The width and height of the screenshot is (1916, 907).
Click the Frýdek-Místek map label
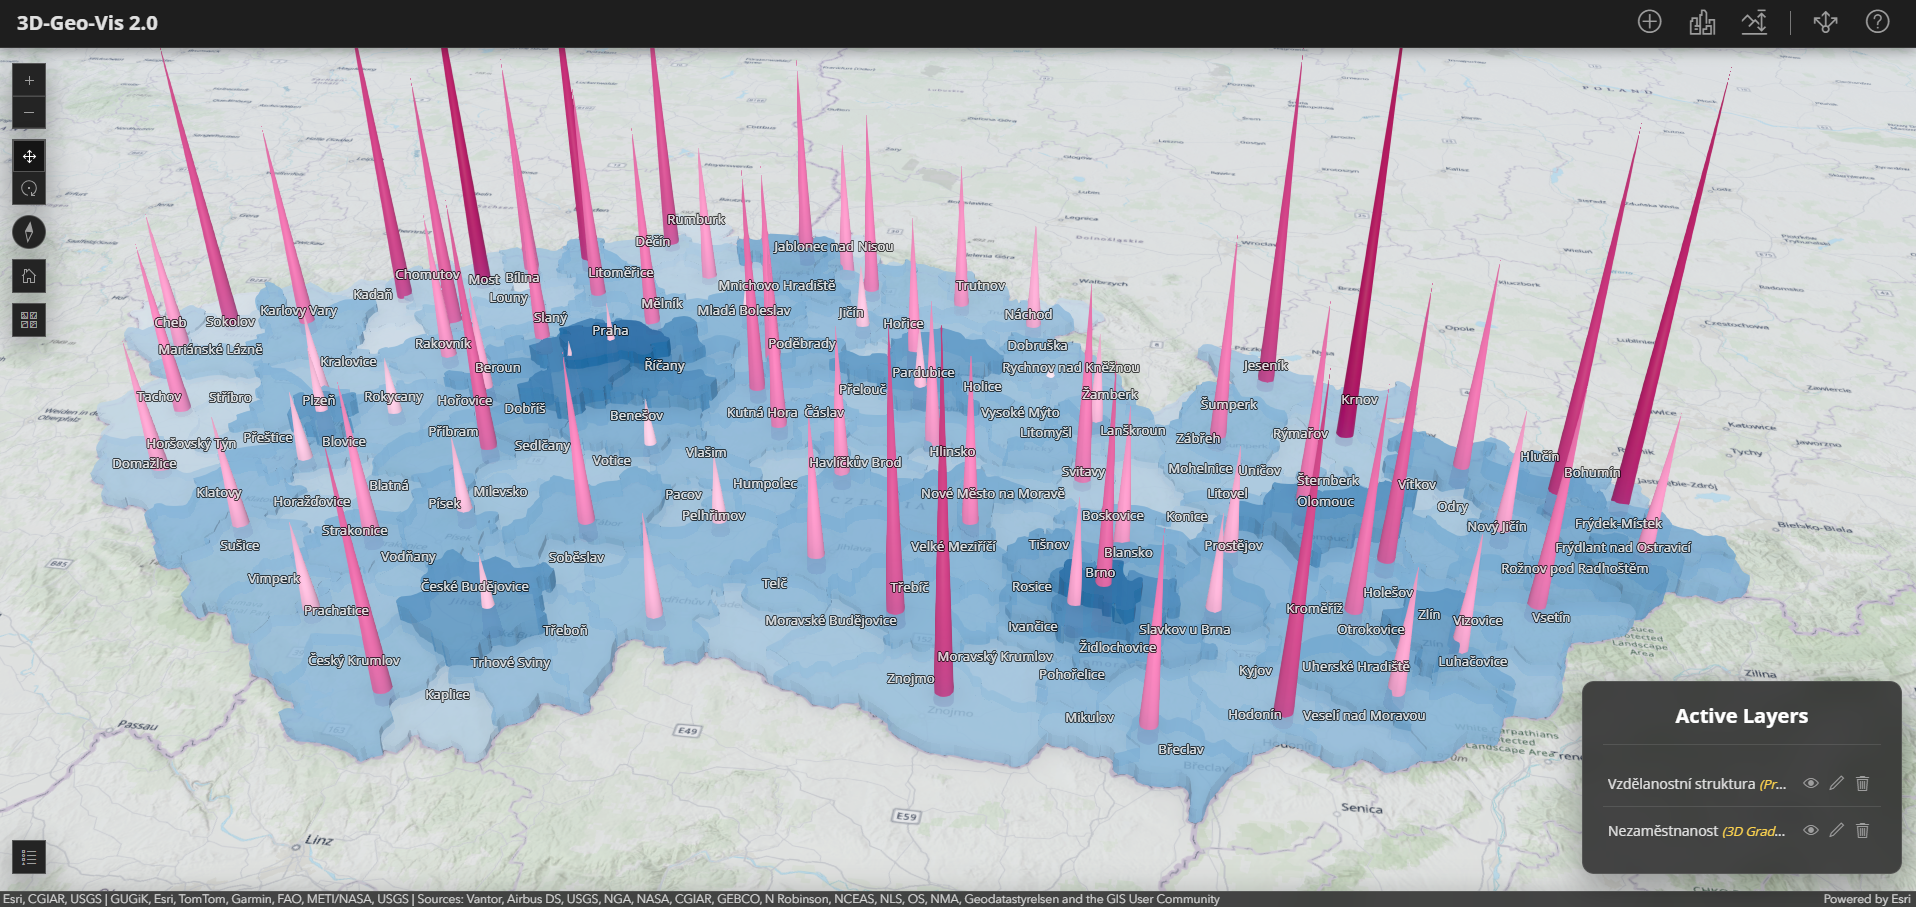1619,524
